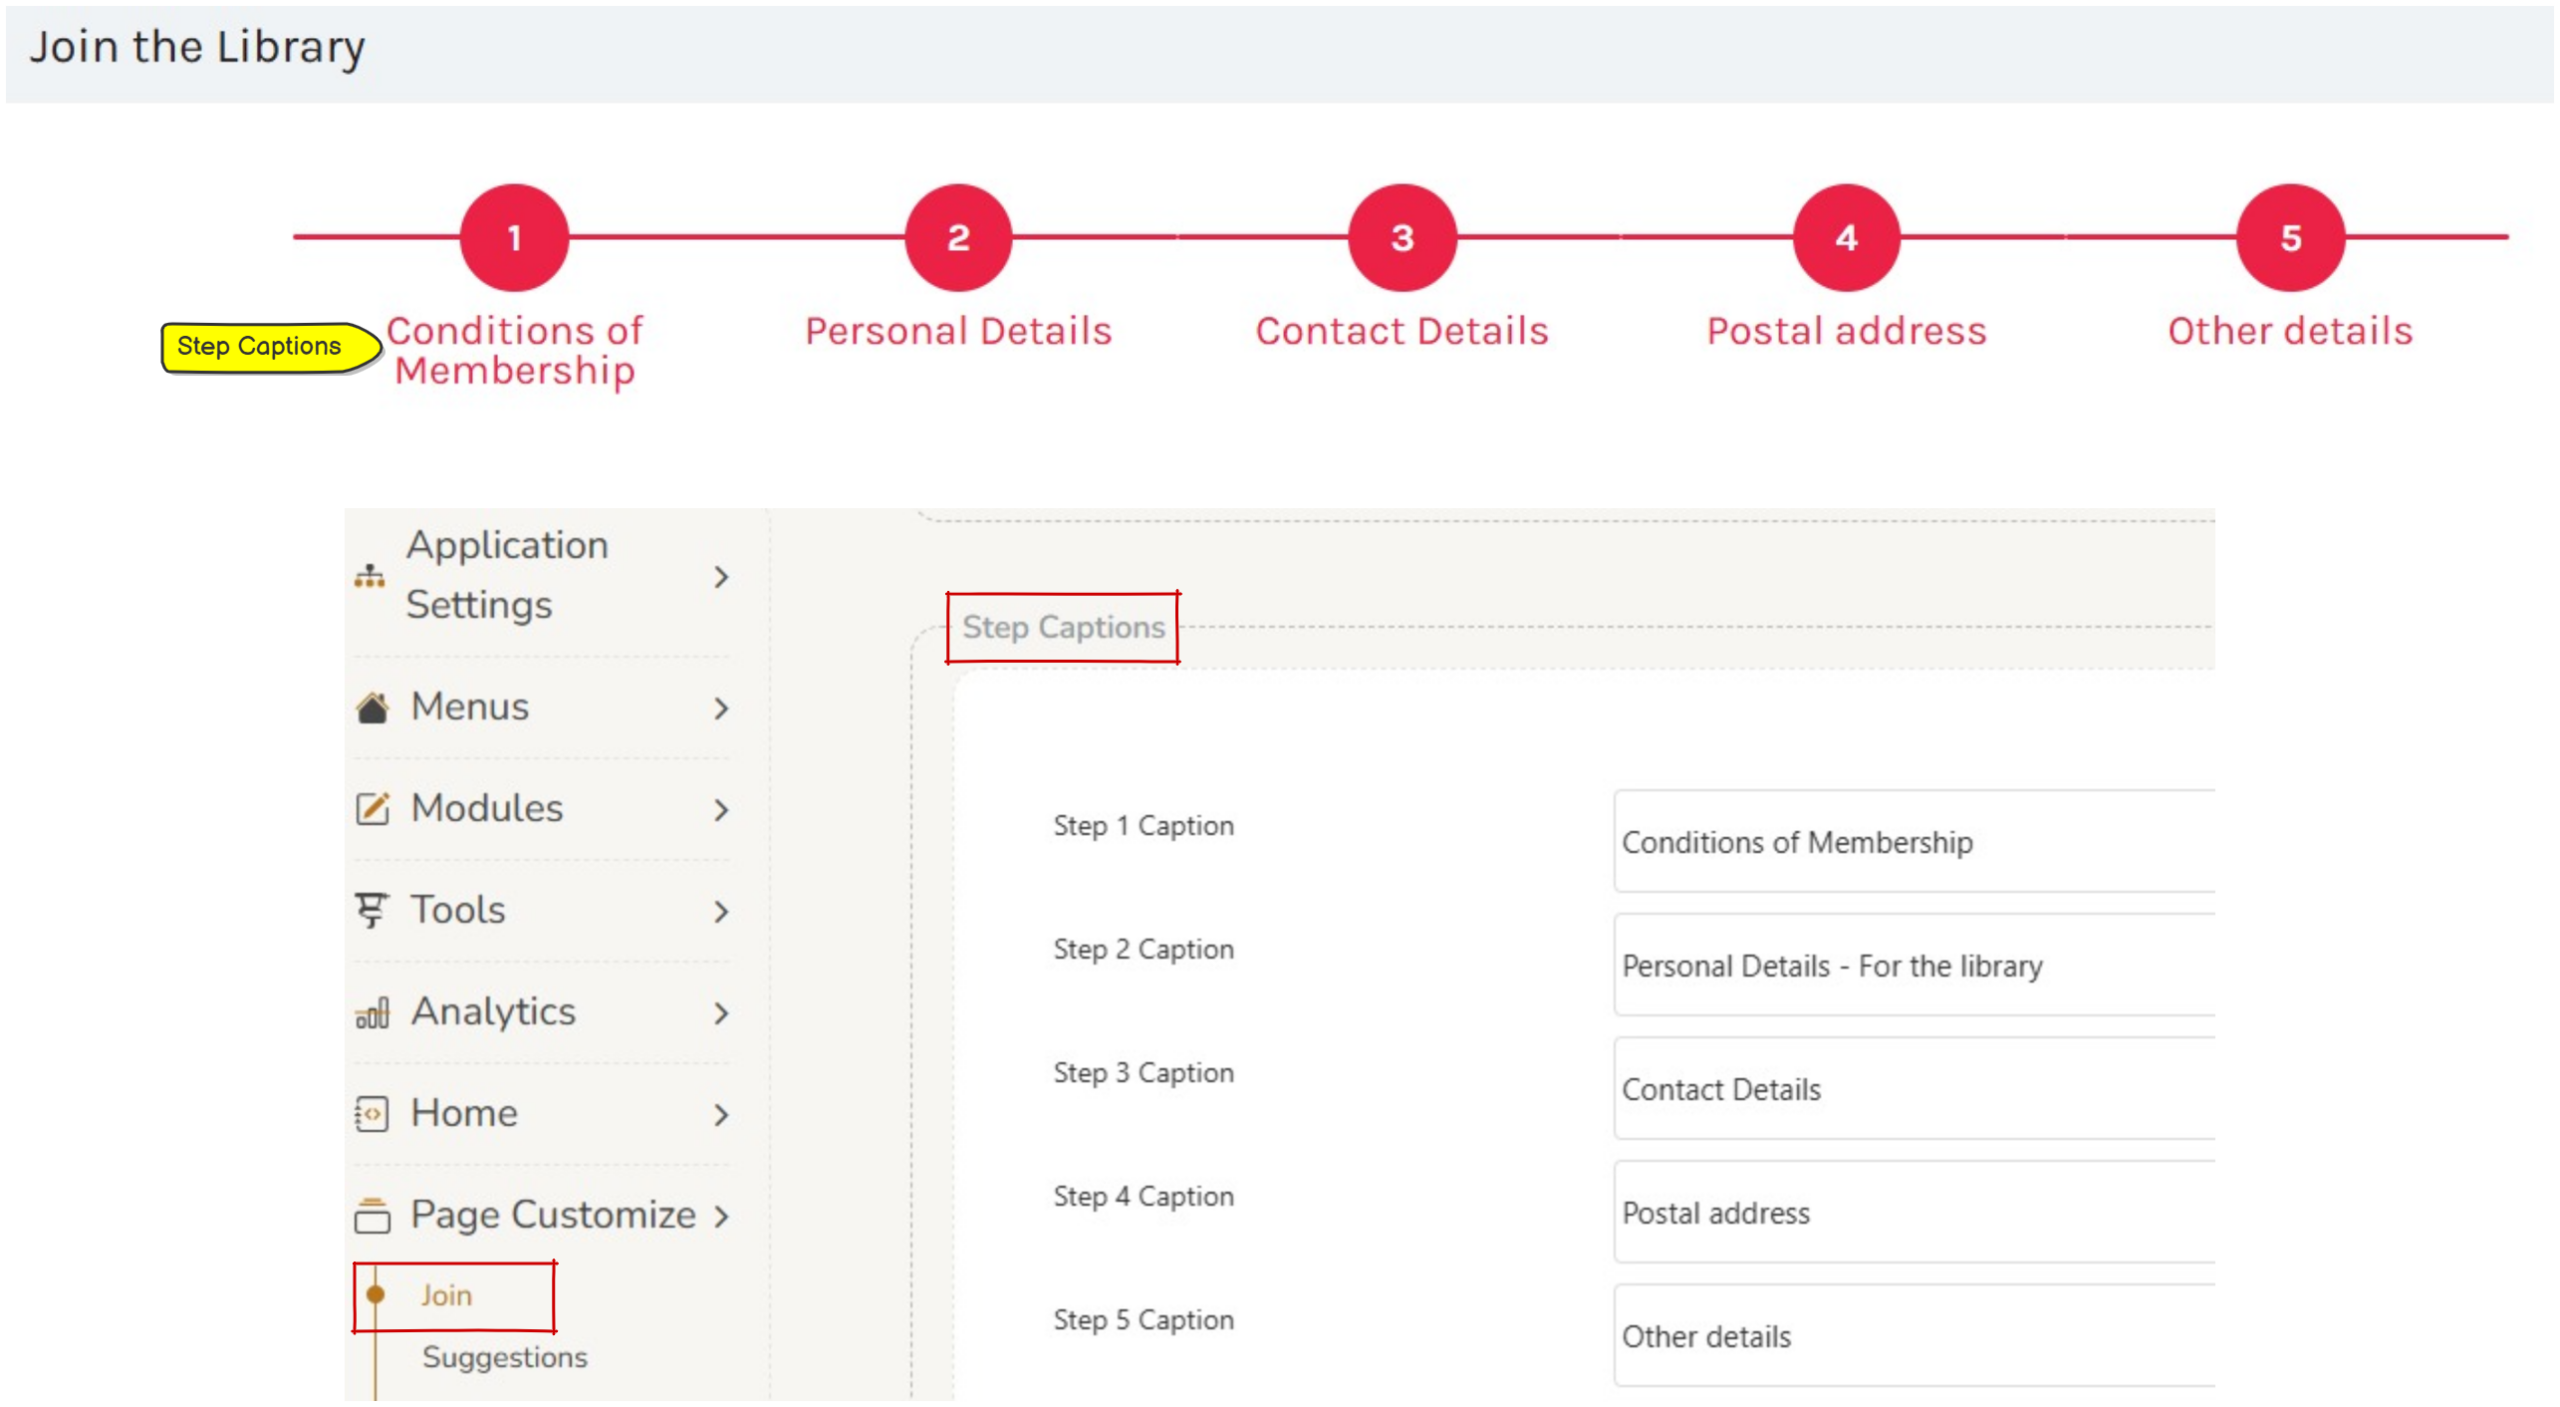Screen dimensions: 2560x1407
Task: Expand the Menus section arrow
Action: pyautogui.click(x=721, y=709)
